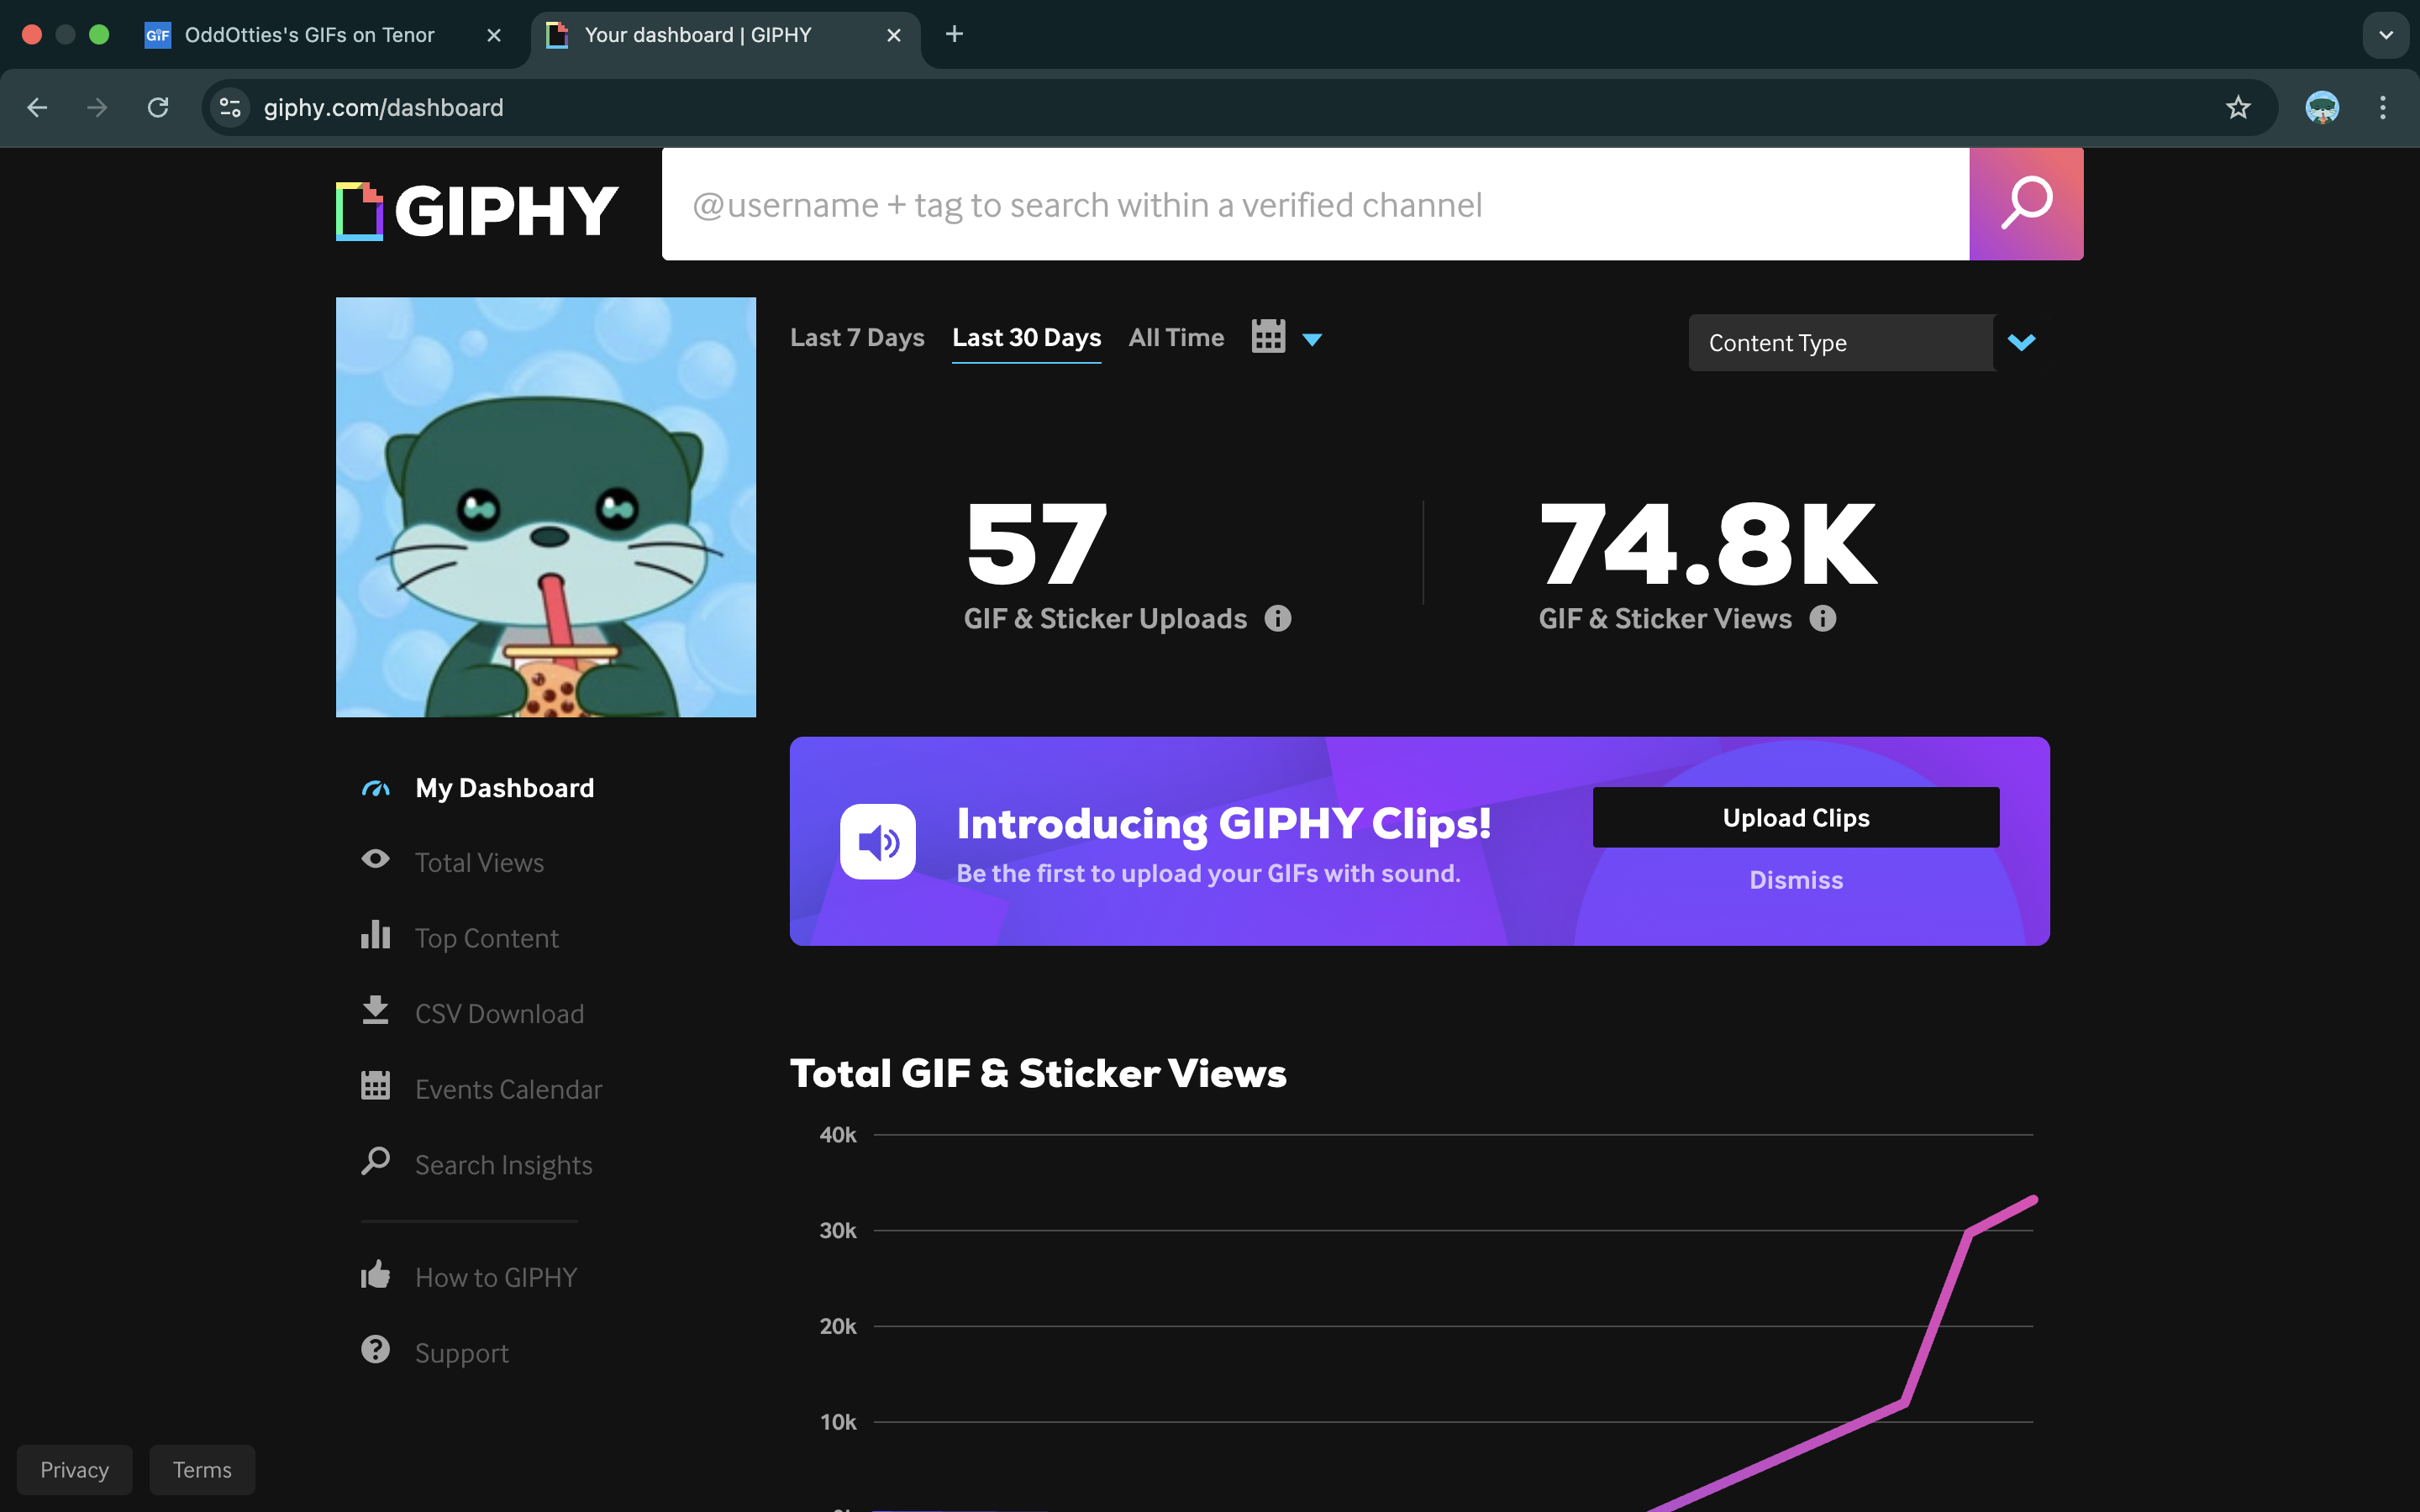The image size is (2420, 1512).
Task: Expand the date range dropdown arrow
Action: (x=1313, y=340)
